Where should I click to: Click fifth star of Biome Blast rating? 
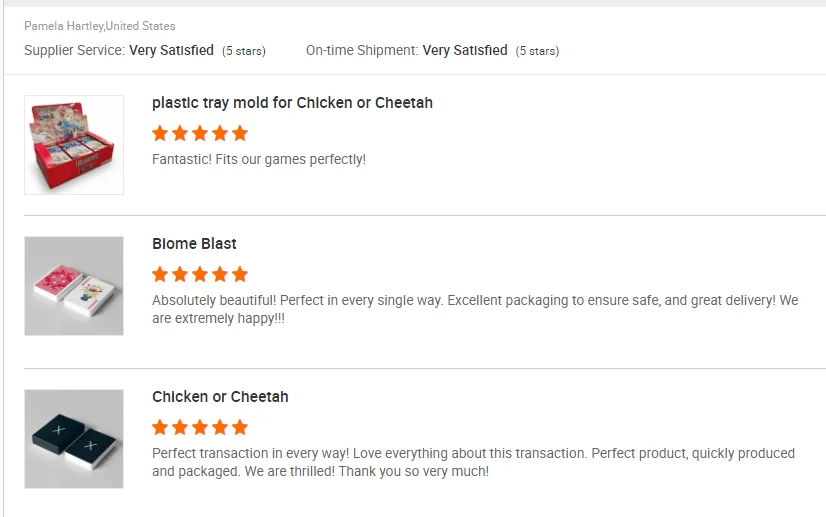click(240, 274)
